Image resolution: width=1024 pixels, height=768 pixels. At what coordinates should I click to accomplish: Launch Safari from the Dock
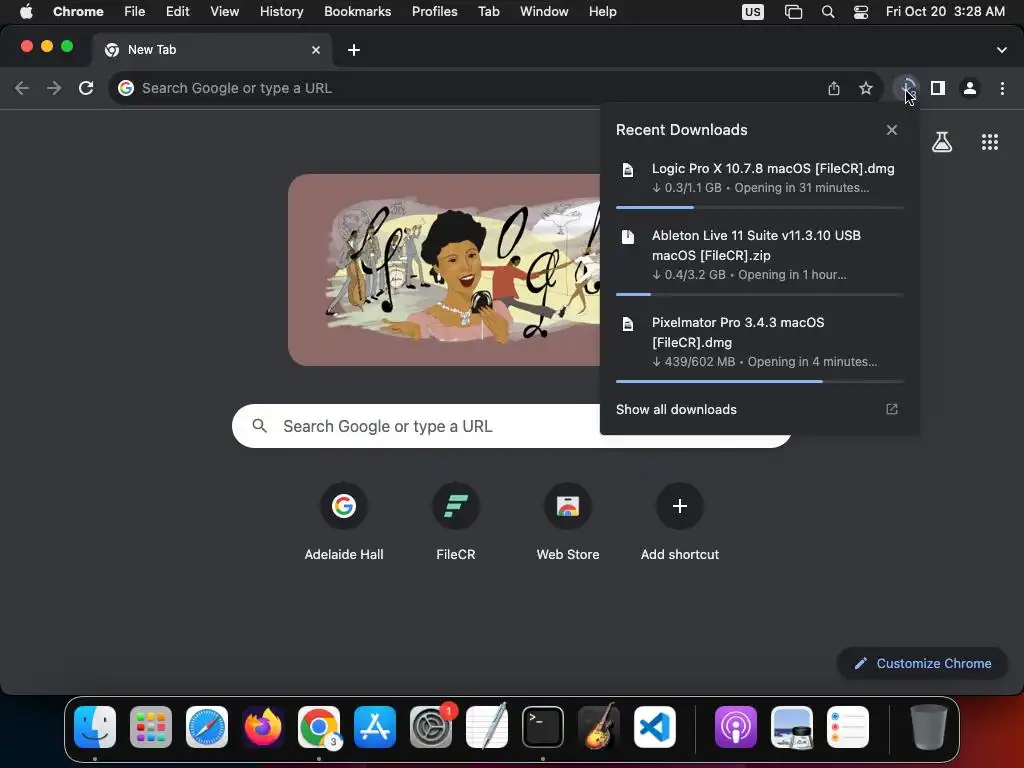click(x=207, y=727)
